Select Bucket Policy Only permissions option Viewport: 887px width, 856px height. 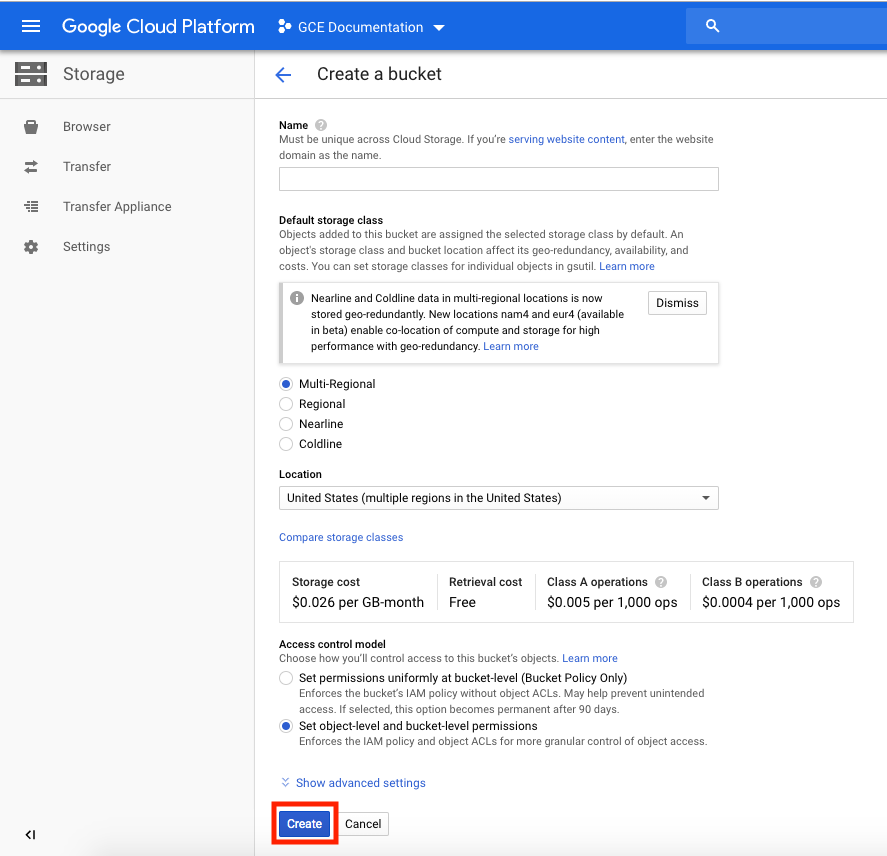pyautogui.click(x=286, y=678)
